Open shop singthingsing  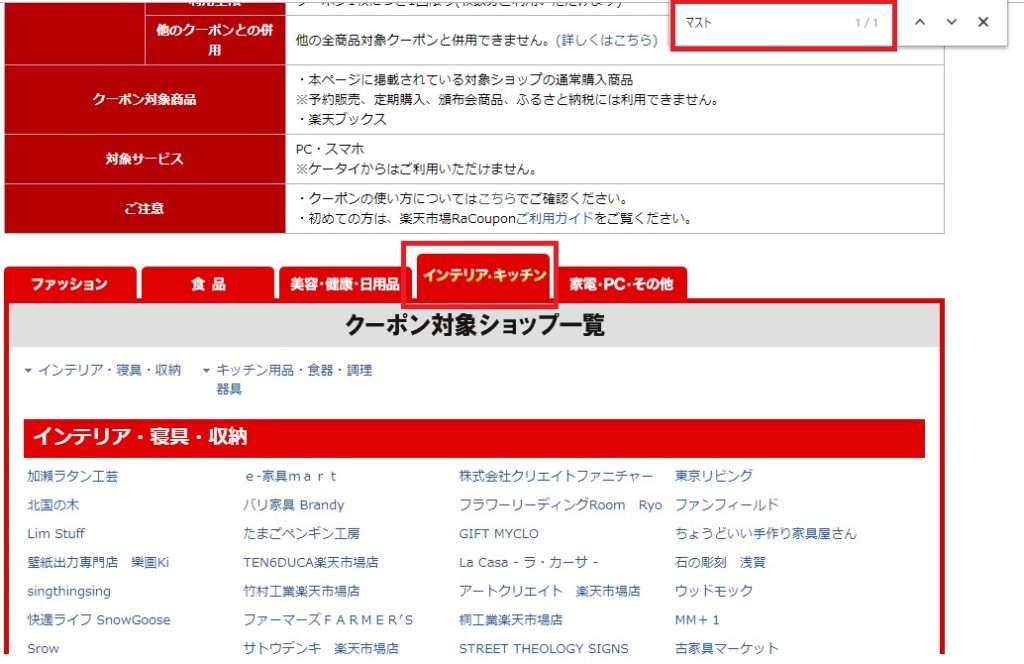pos(69,591)
